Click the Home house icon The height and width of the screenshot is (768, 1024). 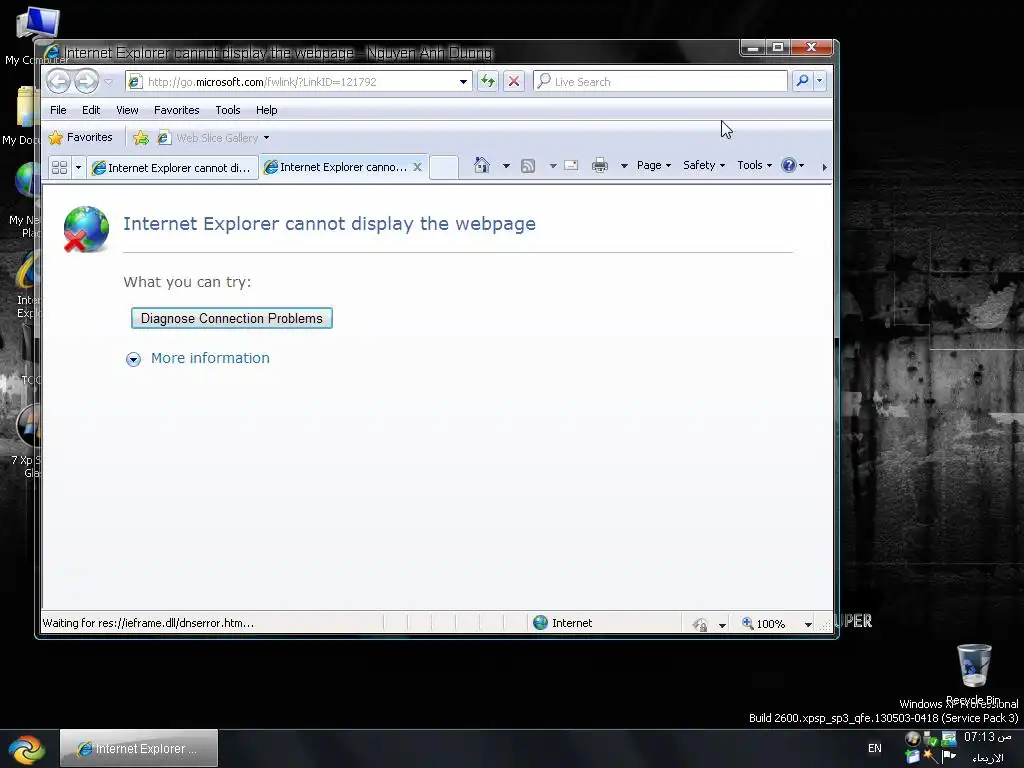(482, 165)
